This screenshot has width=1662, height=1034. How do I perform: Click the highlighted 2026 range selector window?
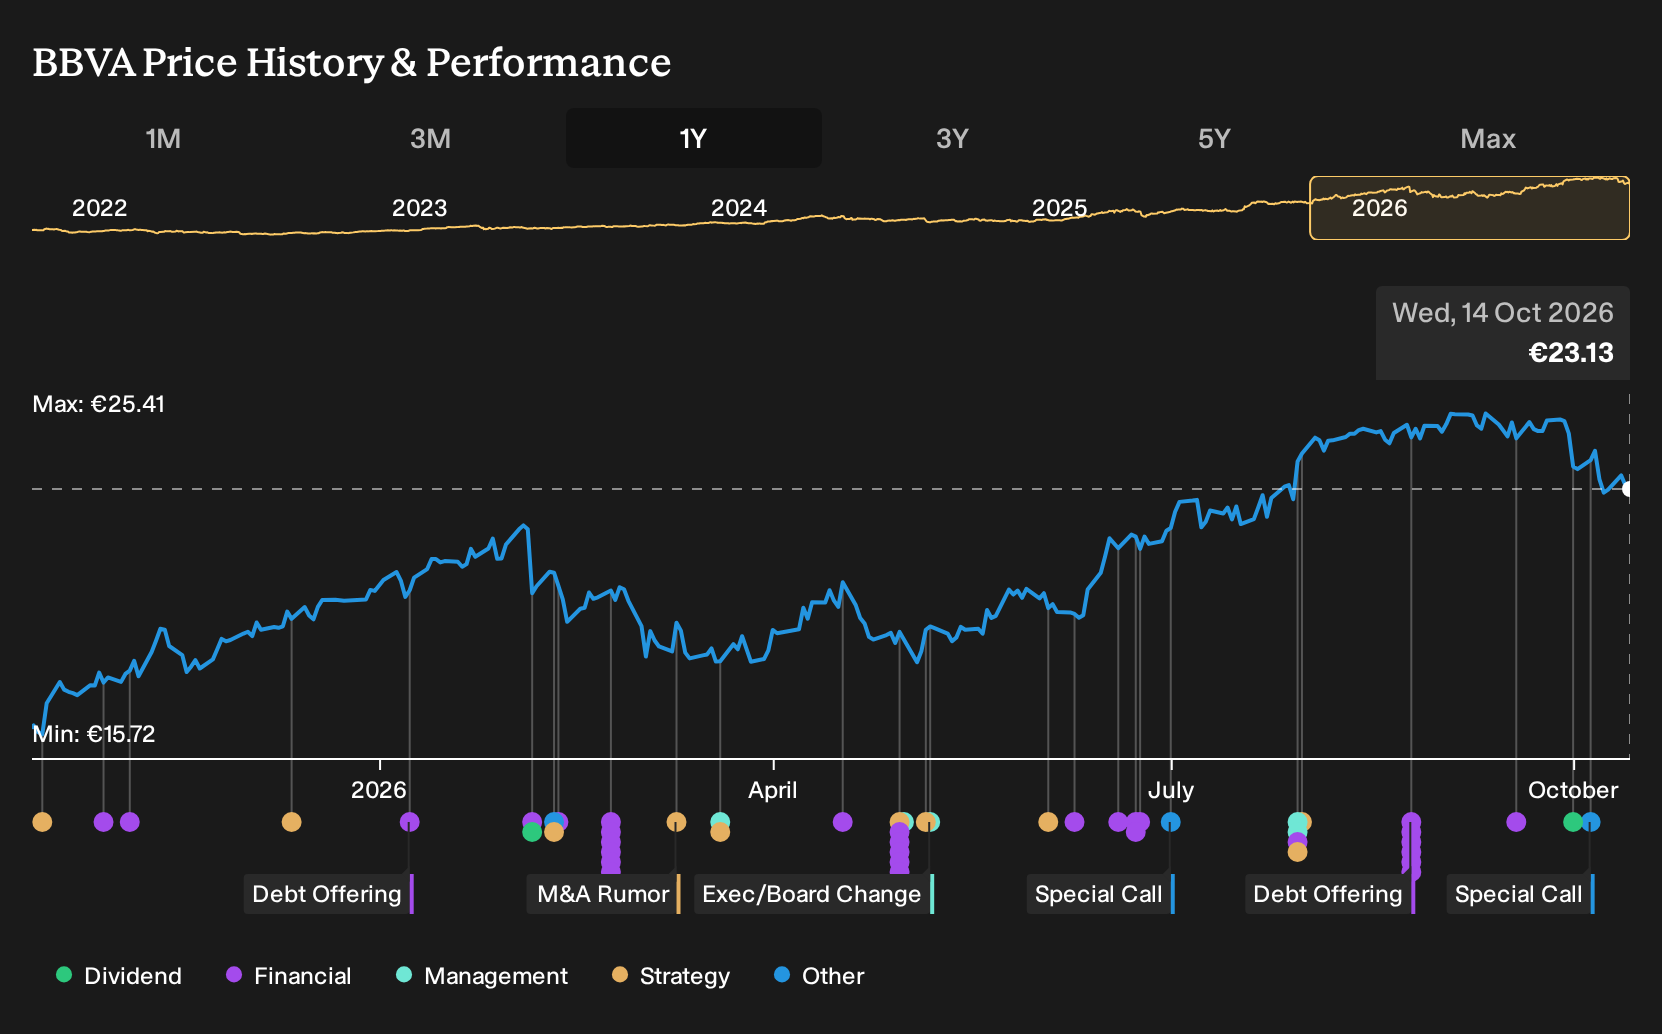click(x=1469, y=208)
